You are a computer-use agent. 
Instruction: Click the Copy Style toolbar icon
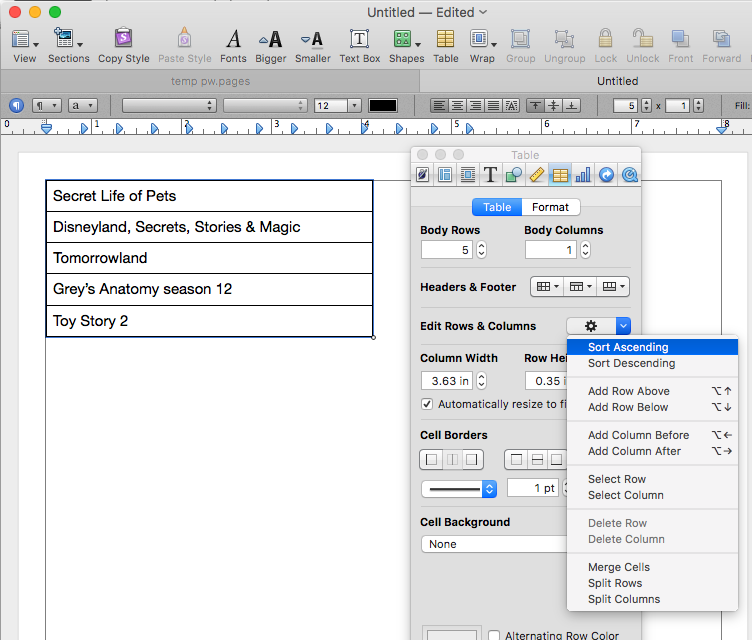click(x=124, y=46)
